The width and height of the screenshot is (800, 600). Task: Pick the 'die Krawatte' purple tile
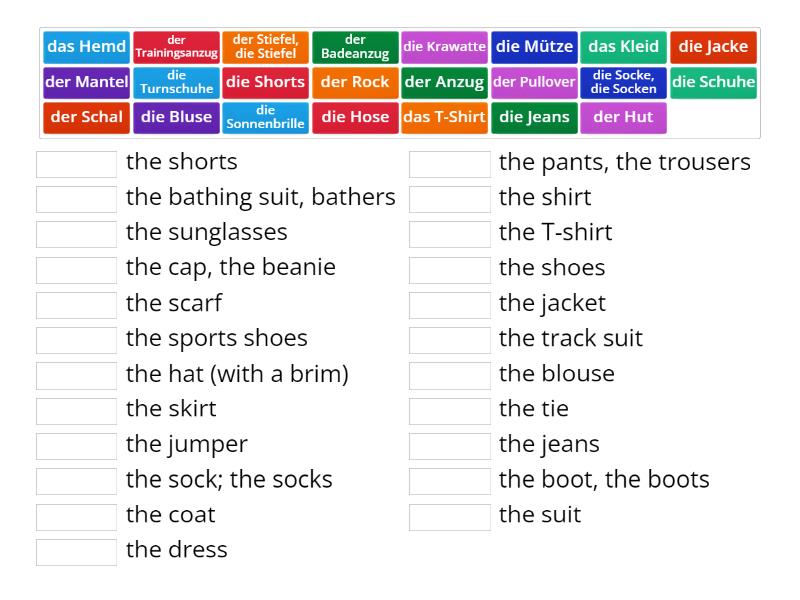(x=444, y=47)
